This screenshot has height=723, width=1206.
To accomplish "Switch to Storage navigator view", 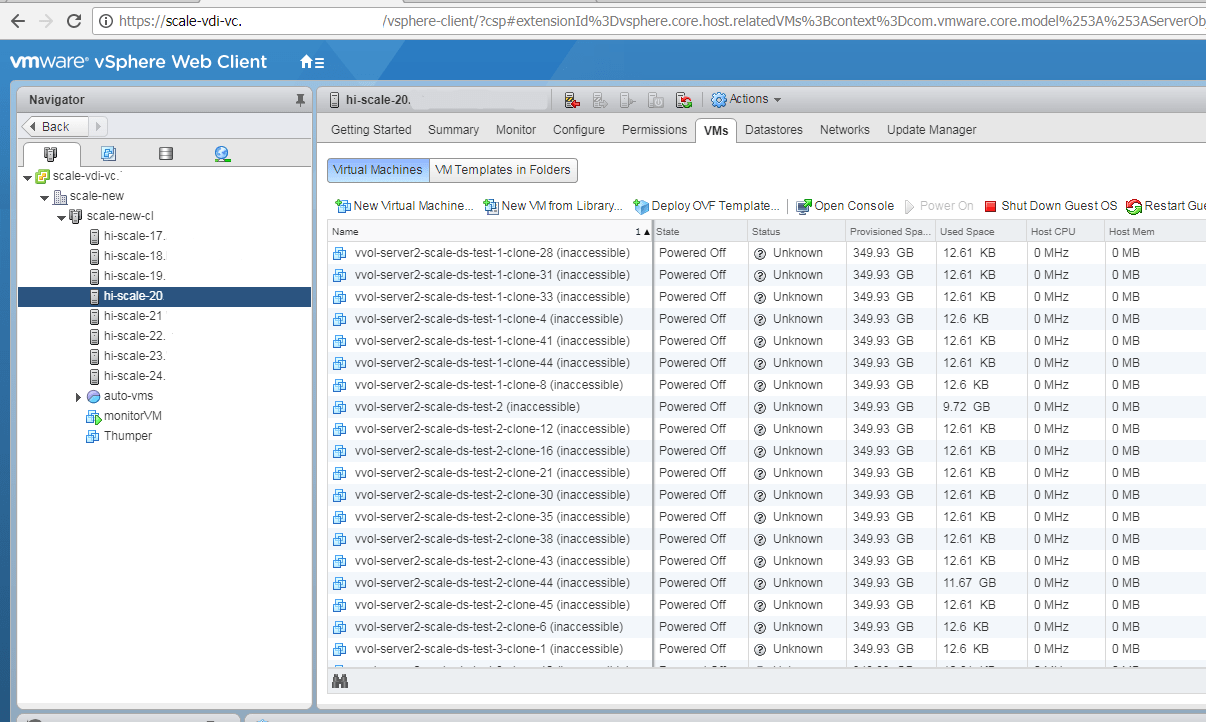I will pyautogui.click(x=166, y=154).
